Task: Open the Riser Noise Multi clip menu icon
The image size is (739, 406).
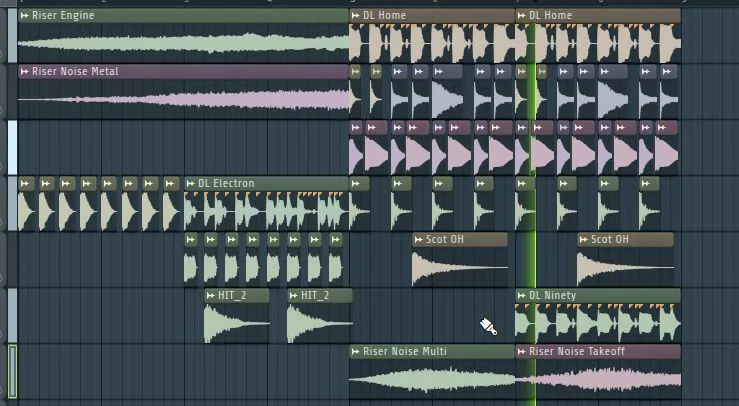Action: pyautogui.click(x=356, y=352)
